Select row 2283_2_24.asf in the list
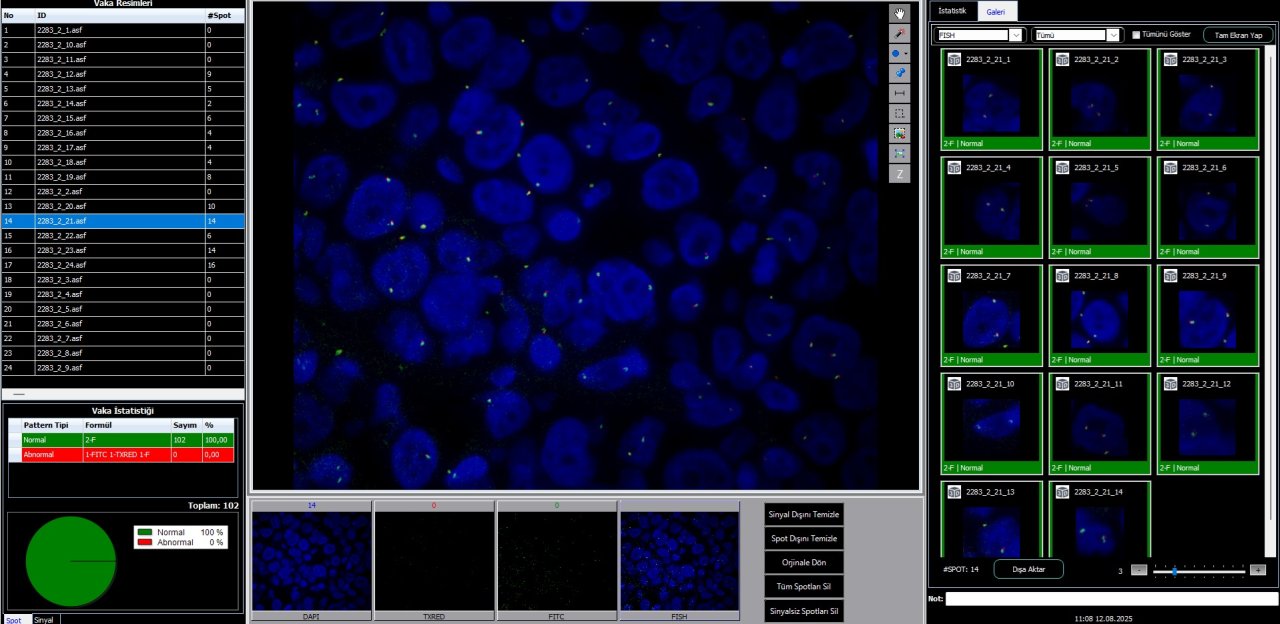Screen dimensions: 1280x624 tap(120, 265)
